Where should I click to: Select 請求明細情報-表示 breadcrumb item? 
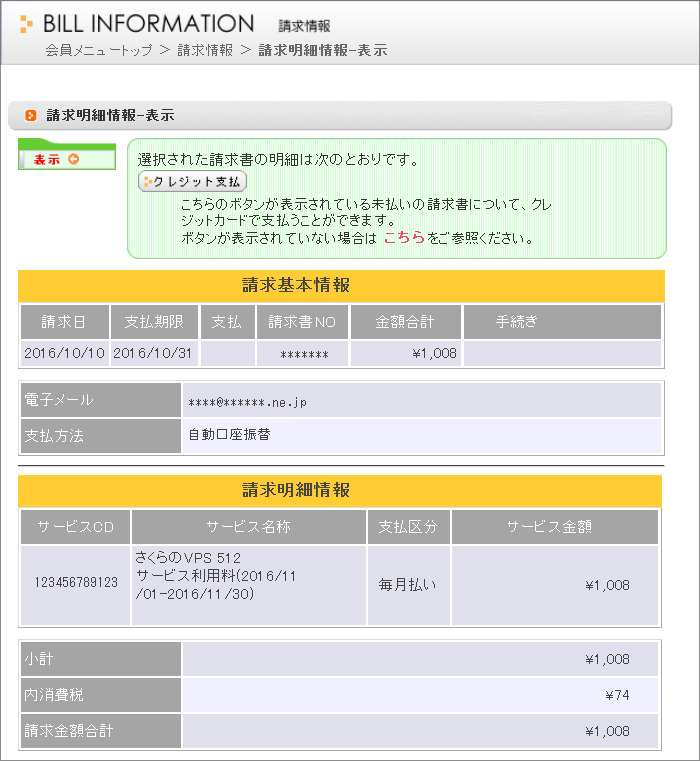point(322,50)
